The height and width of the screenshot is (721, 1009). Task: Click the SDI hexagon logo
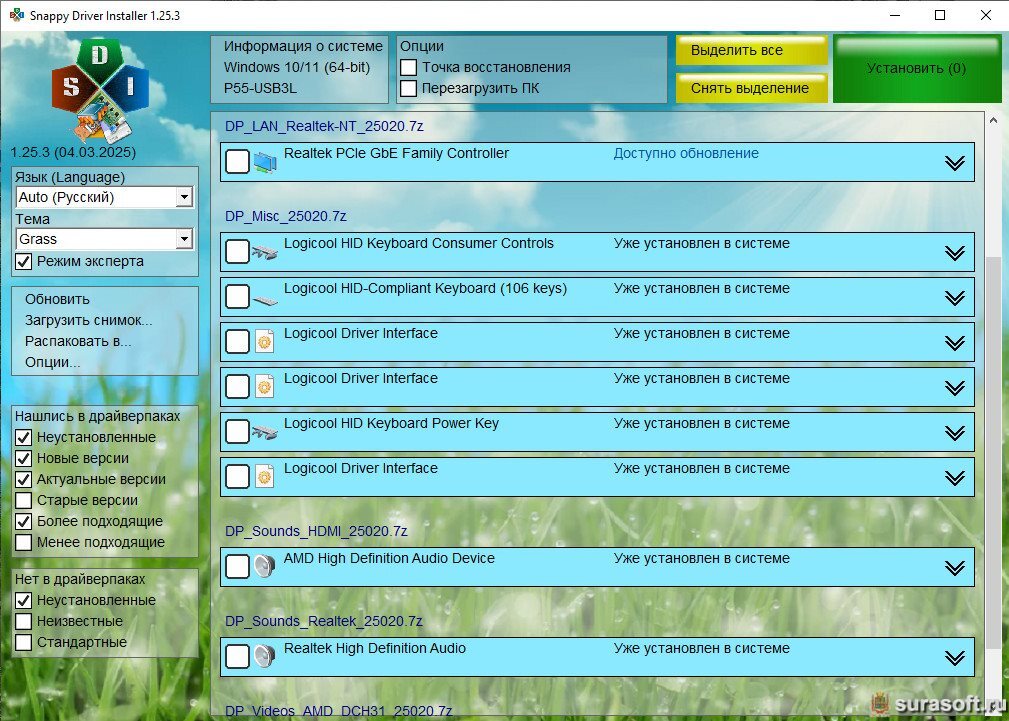100,91
